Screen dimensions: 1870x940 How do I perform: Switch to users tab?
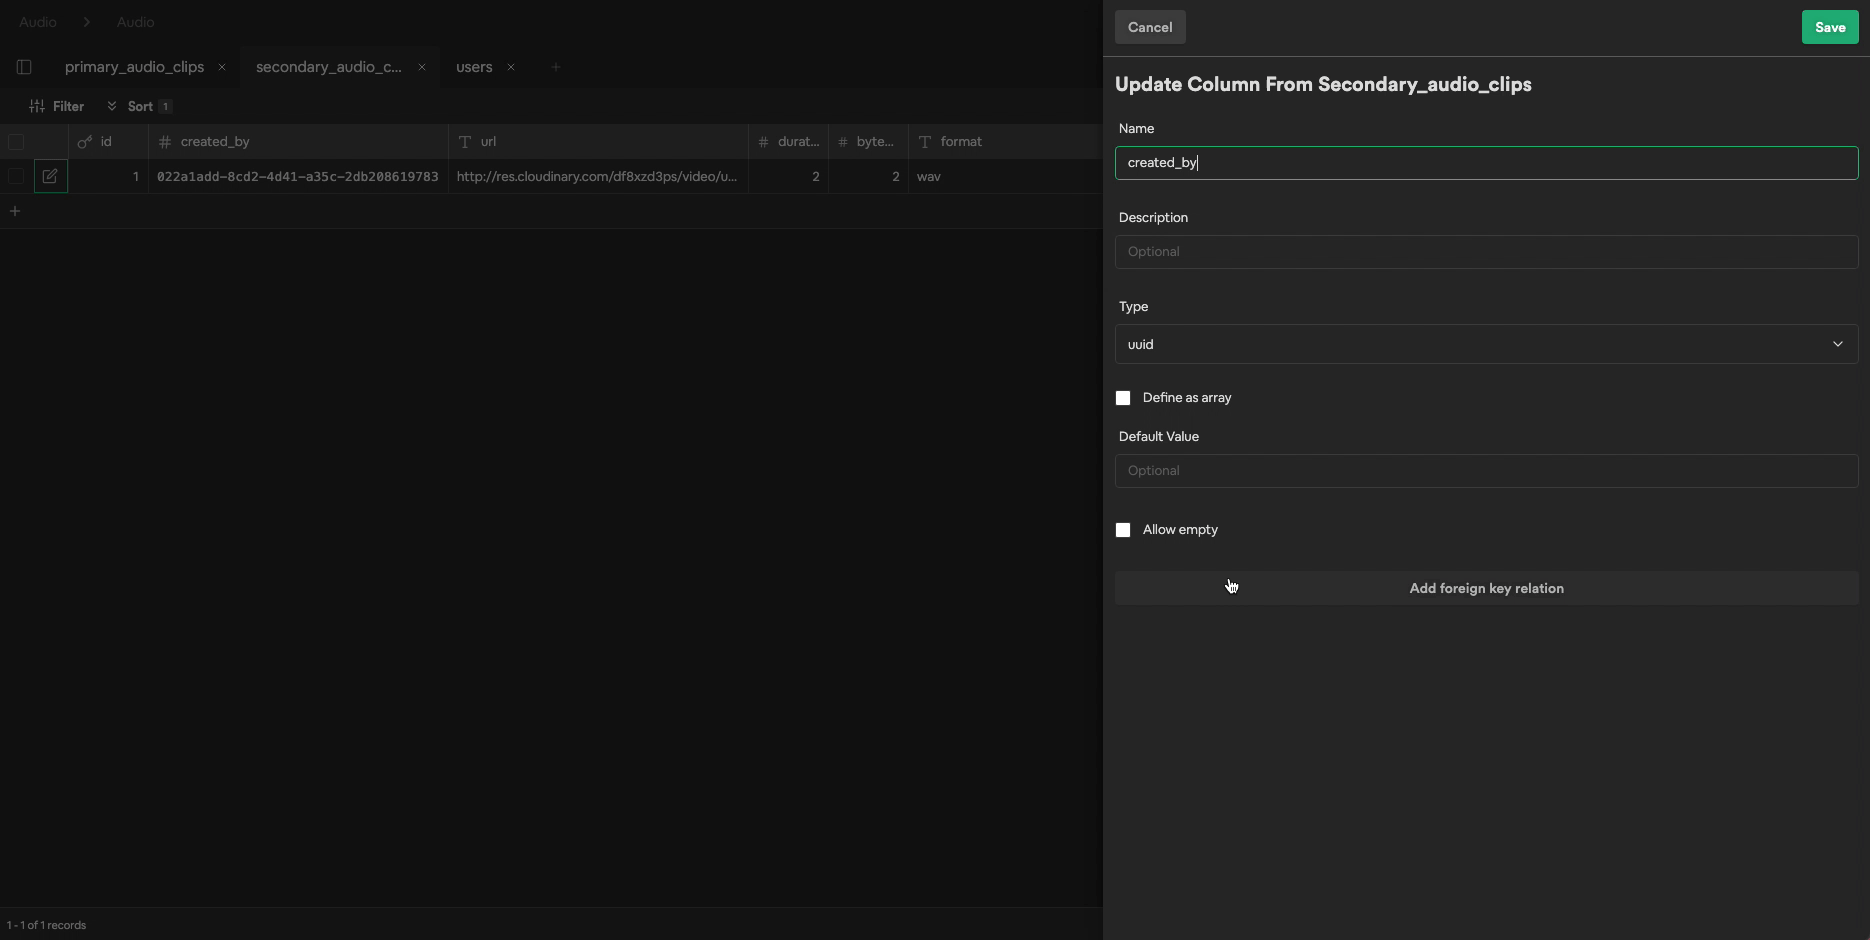point(474,67)
